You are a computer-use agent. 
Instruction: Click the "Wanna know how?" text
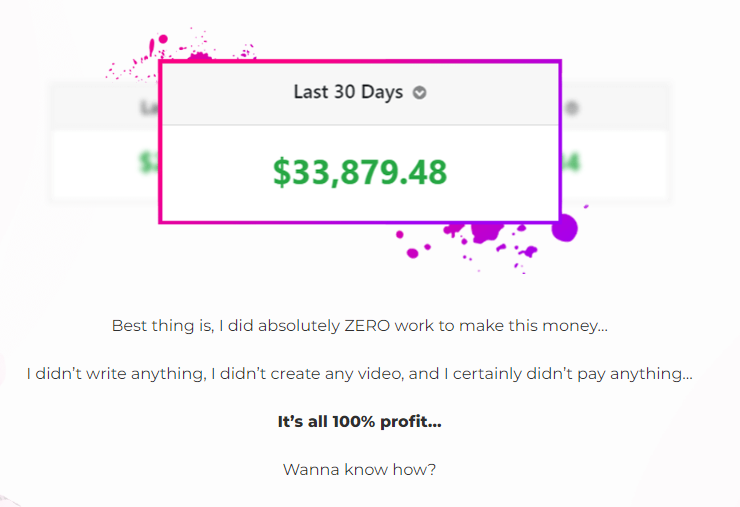[x=360, y=470]
